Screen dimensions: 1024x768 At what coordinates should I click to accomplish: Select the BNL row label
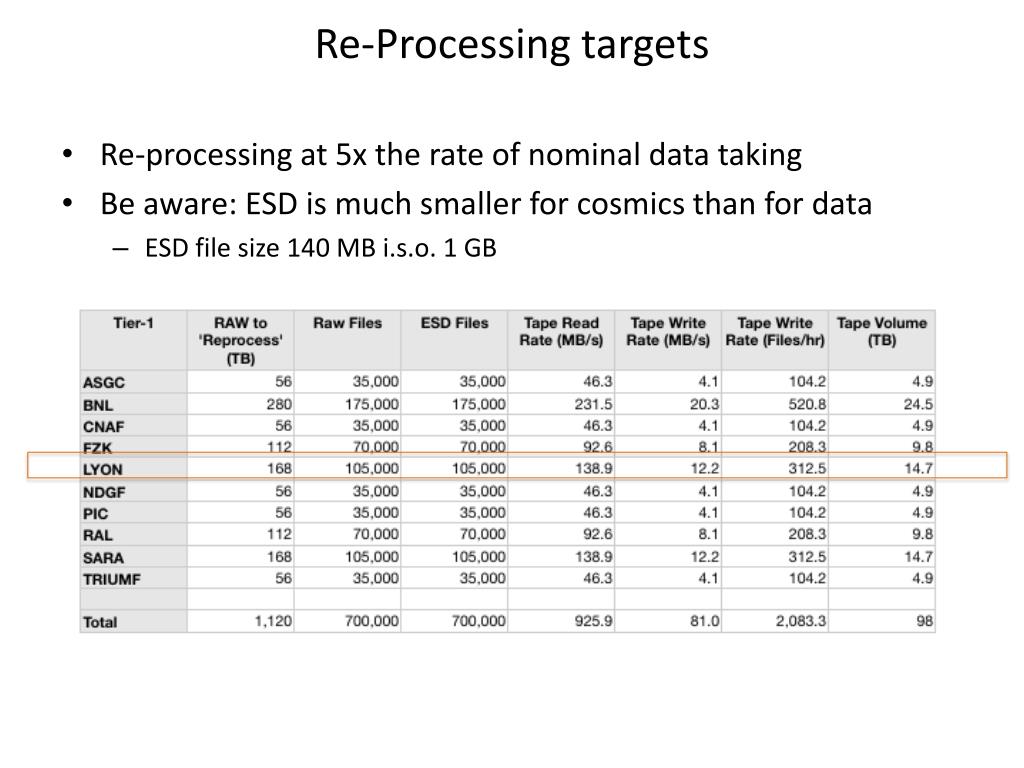point(98,405)
